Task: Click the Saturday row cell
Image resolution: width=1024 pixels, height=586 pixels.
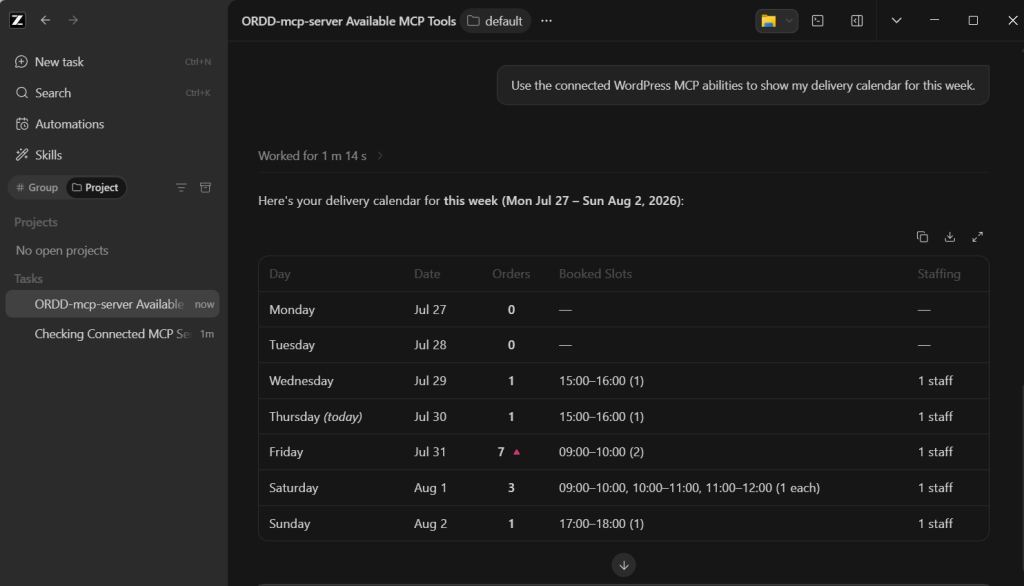Action: tap(294, 488)
